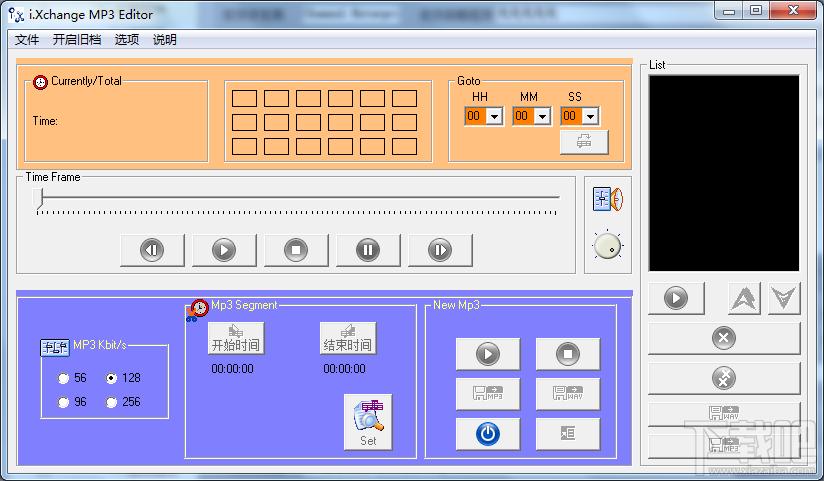Select the 256 Kbit/s radio button
The image size is (824, 481).
tap(111, 402)
